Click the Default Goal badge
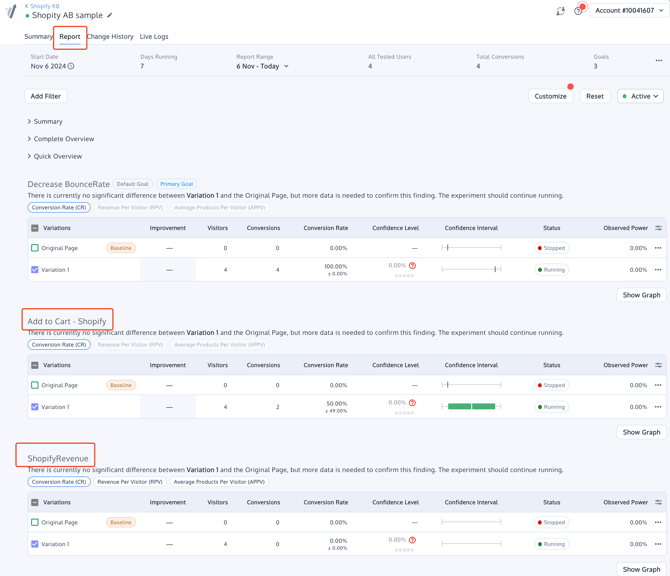 132,184
